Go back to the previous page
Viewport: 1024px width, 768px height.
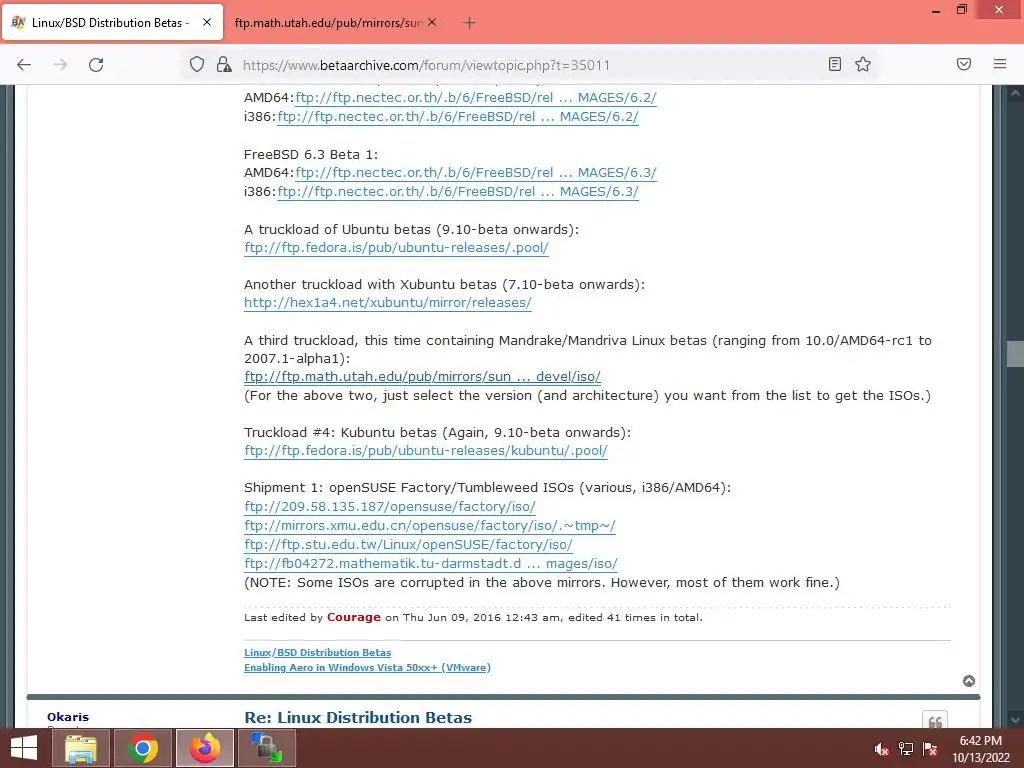[x=24, y=65]
